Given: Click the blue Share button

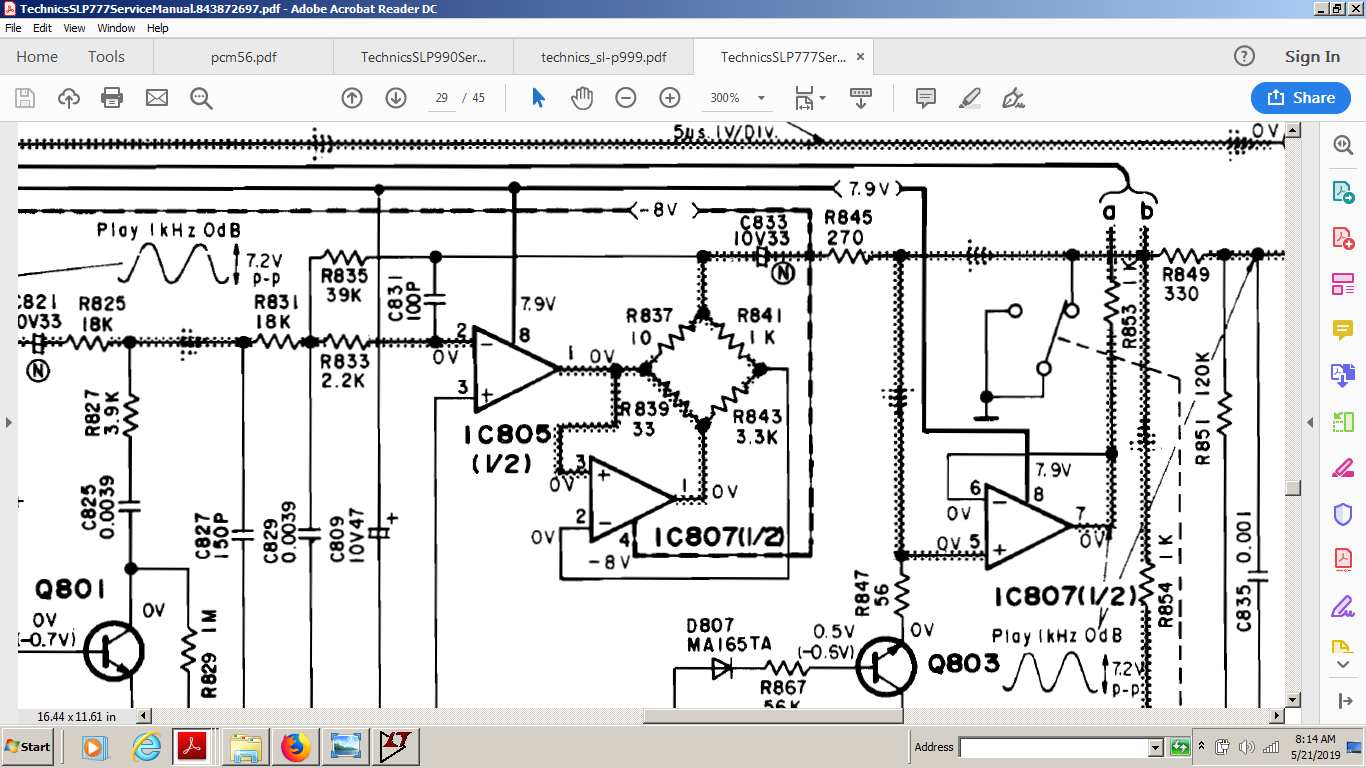Looking at the screenshot, I should 1301,98.
